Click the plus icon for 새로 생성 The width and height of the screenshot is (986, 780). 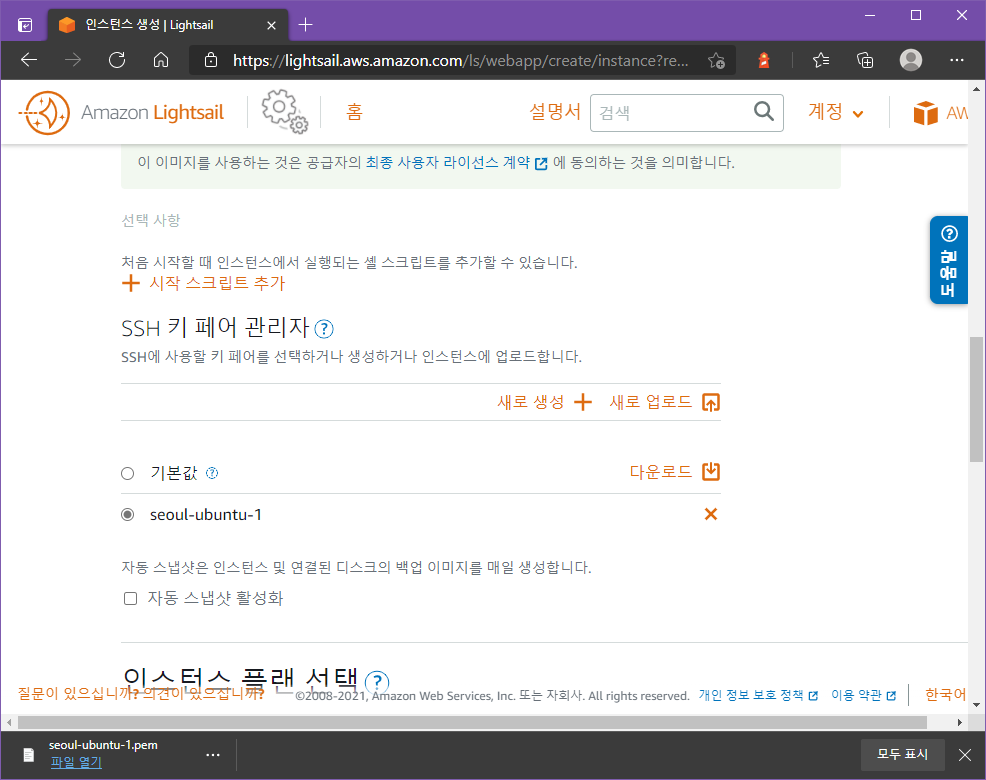[583, 402]
